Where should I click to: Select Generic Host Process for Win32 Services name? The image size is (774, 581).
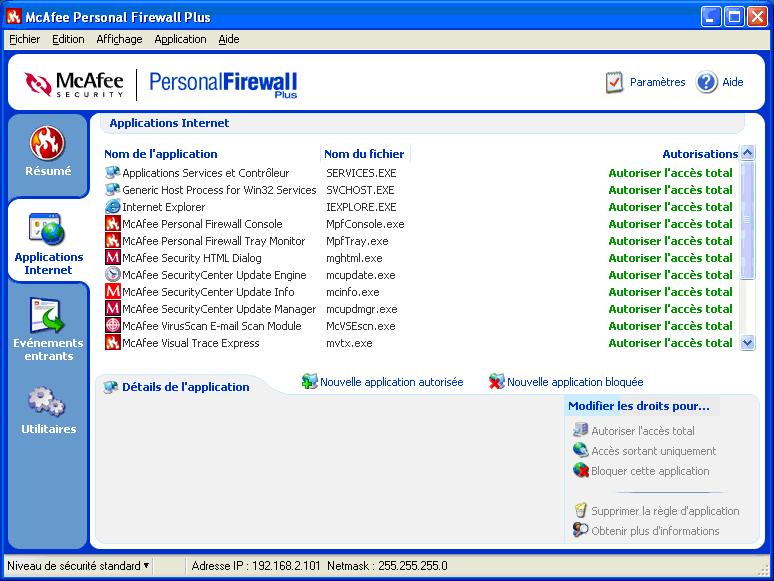pyautogui.click(x=219, y=190)
